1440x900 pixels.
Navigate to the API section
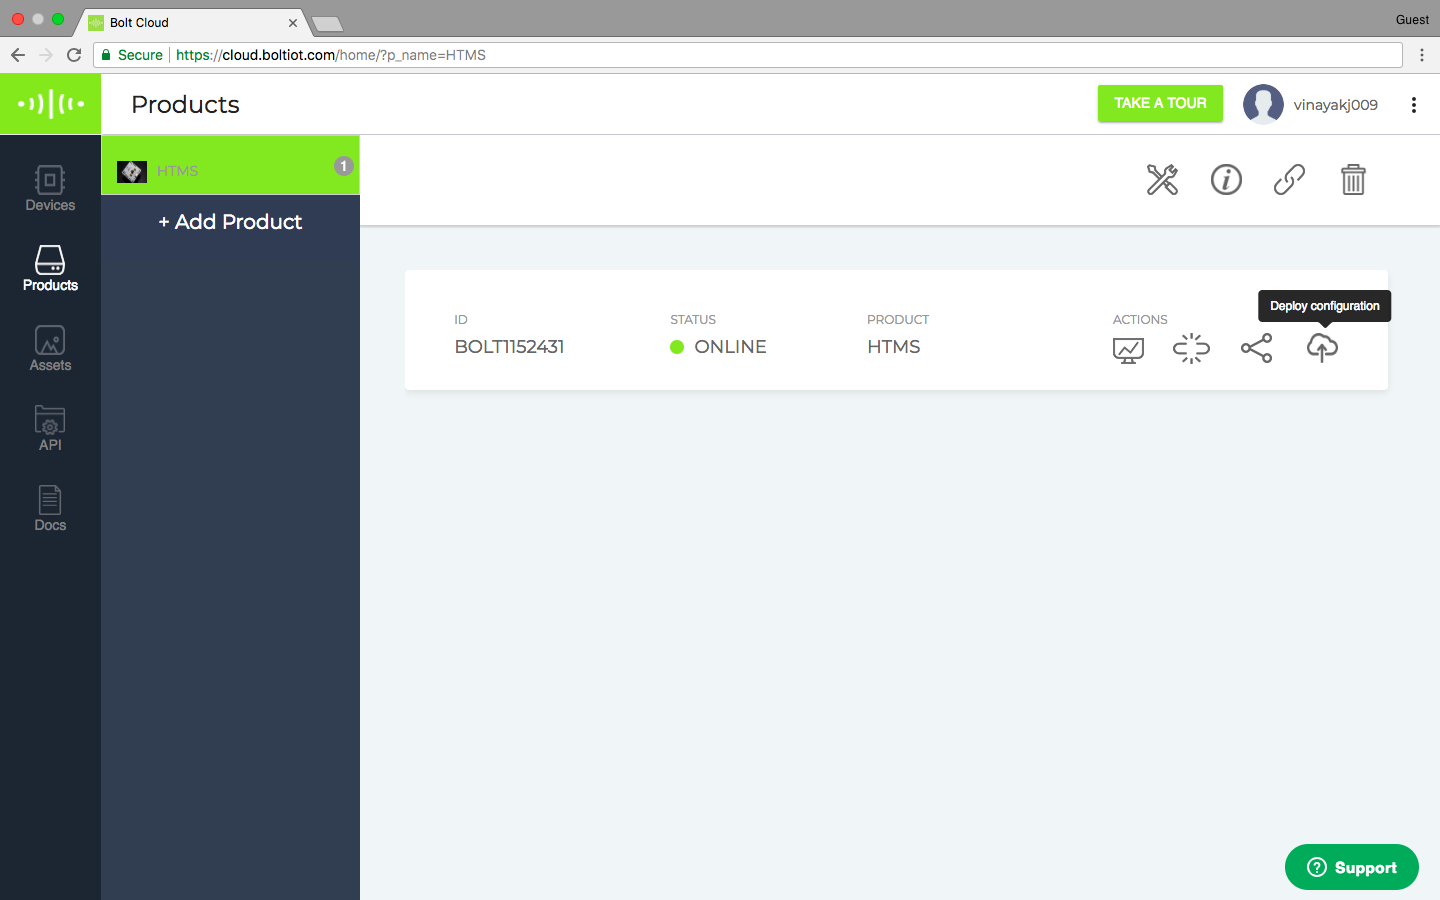[50, 428]
